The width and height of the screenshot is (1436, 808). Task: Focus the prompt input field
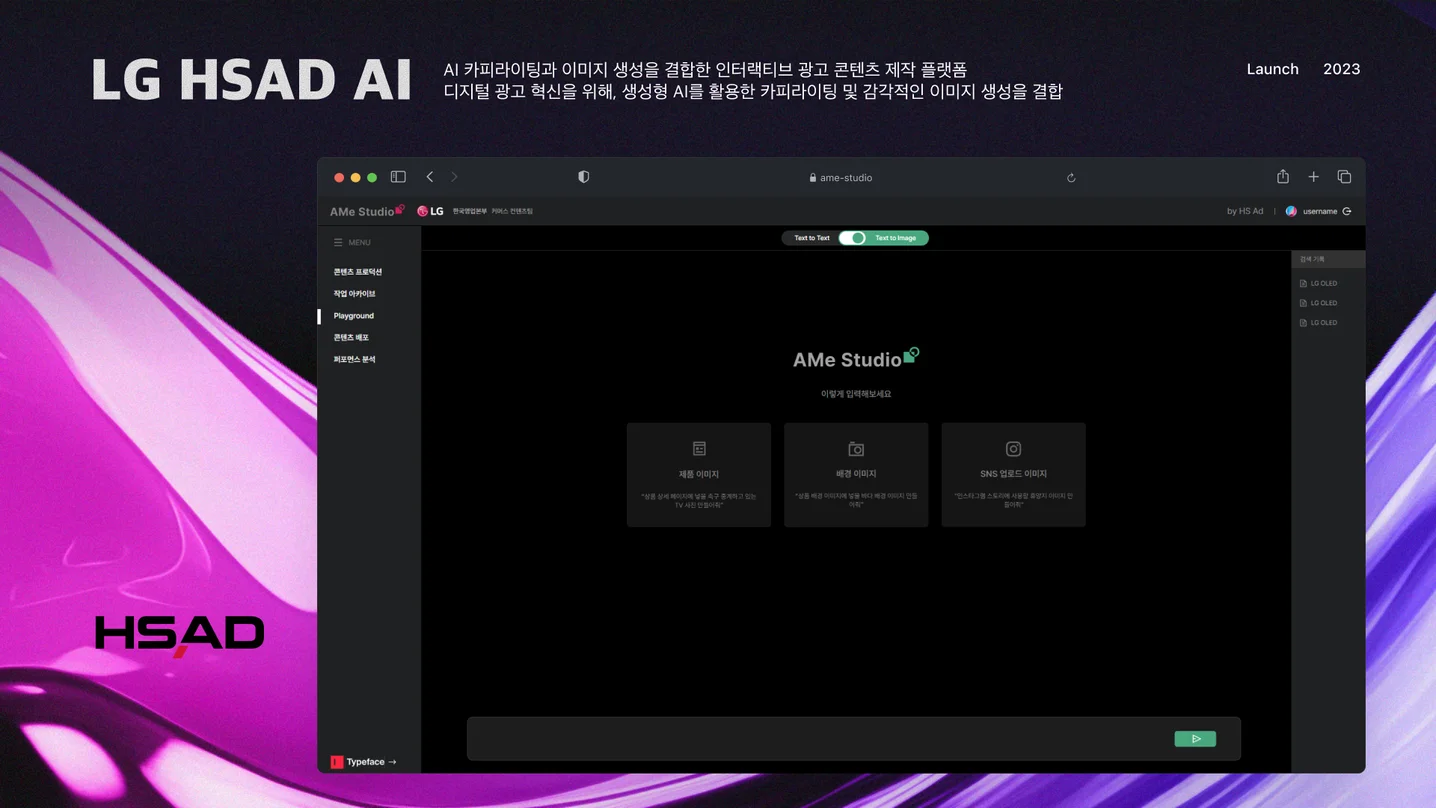coord(854,739)
